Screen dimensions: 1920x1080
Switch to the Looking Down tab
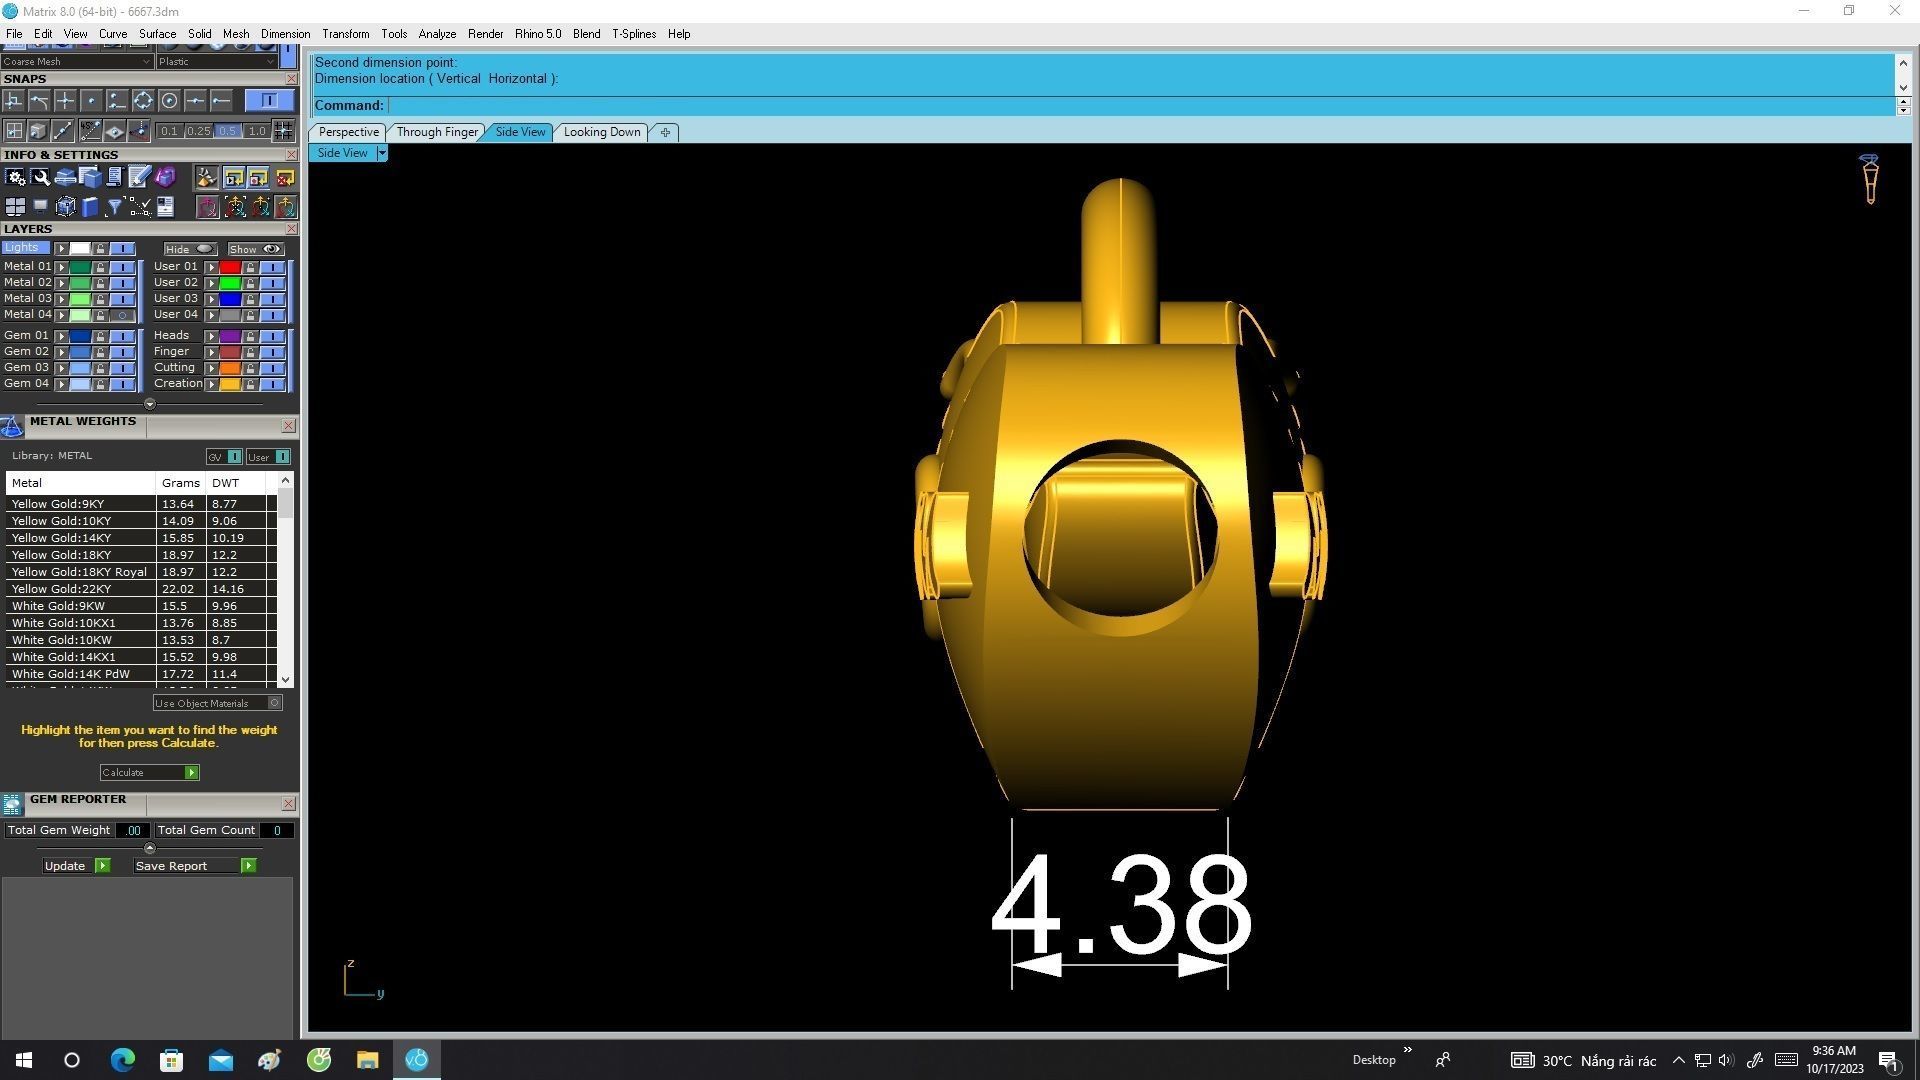click(601, 132)
